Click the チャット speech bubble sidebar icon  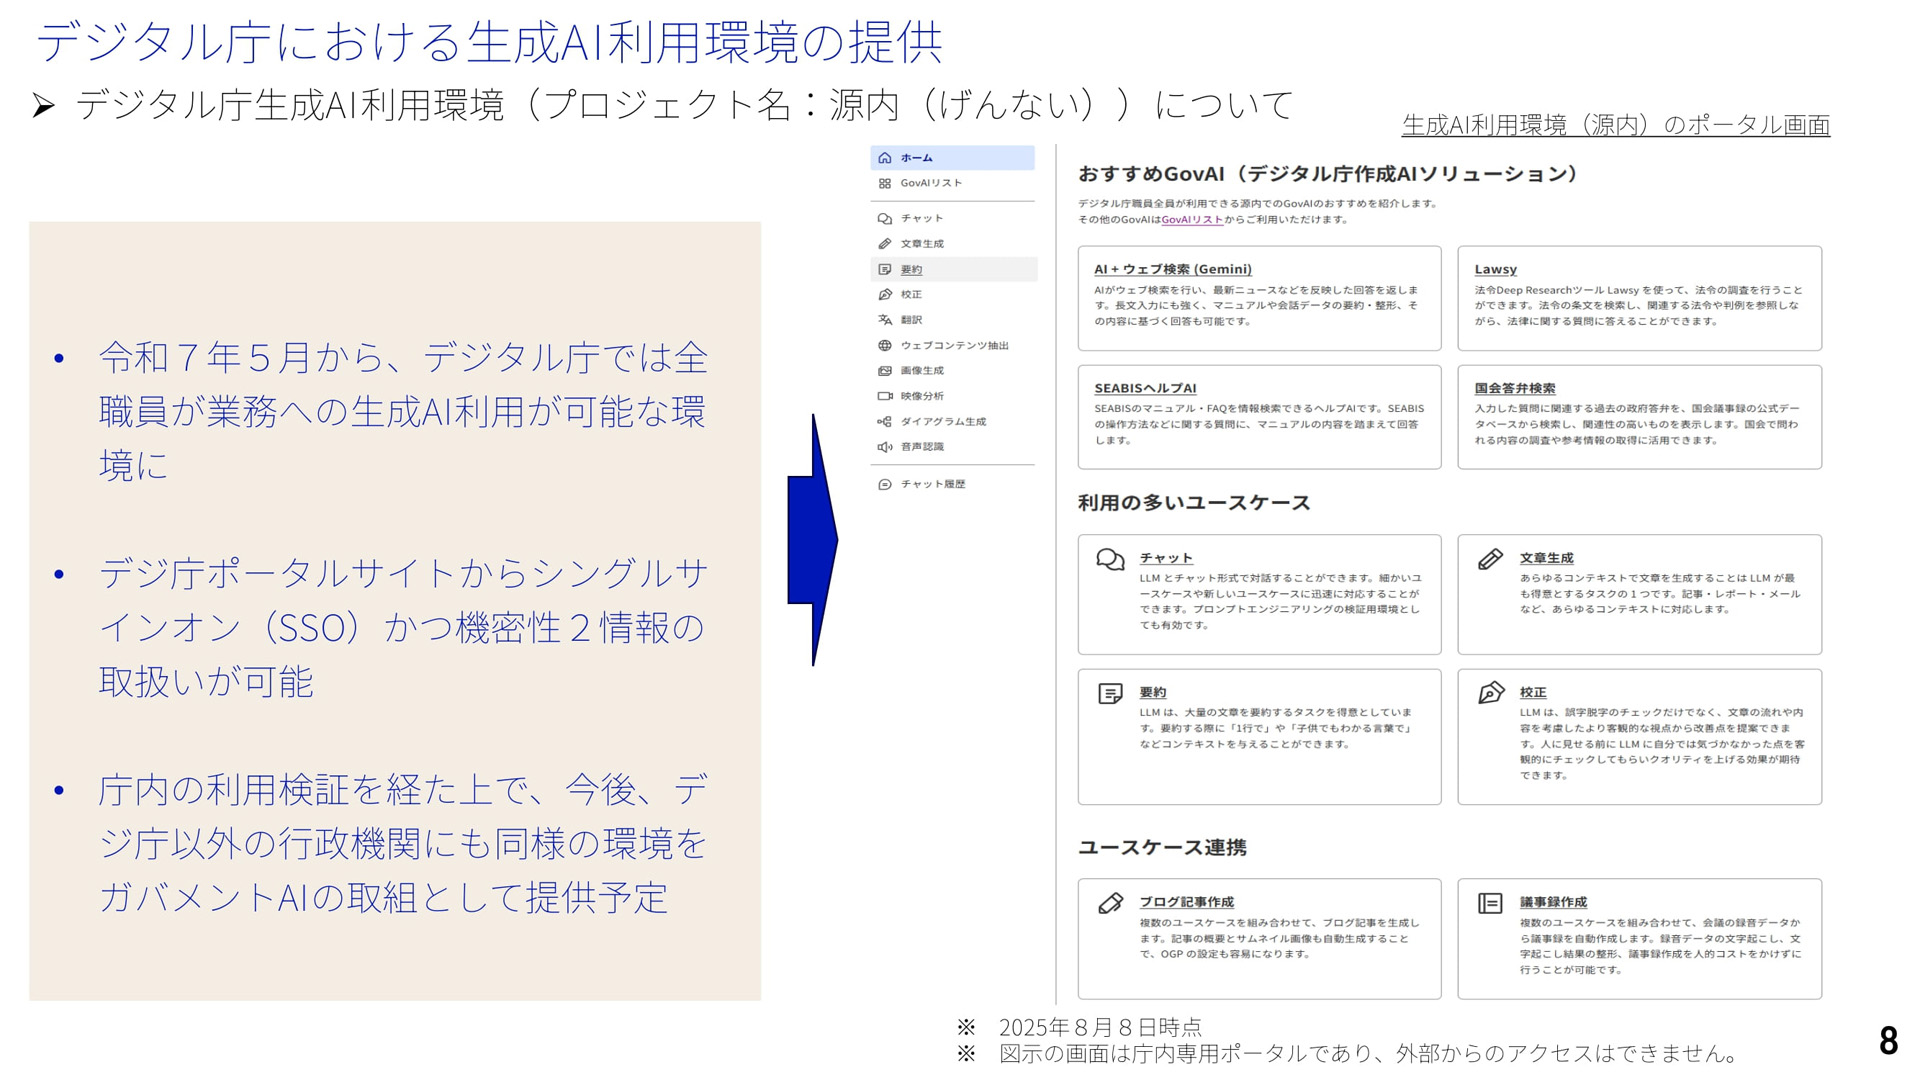[884, 218]
